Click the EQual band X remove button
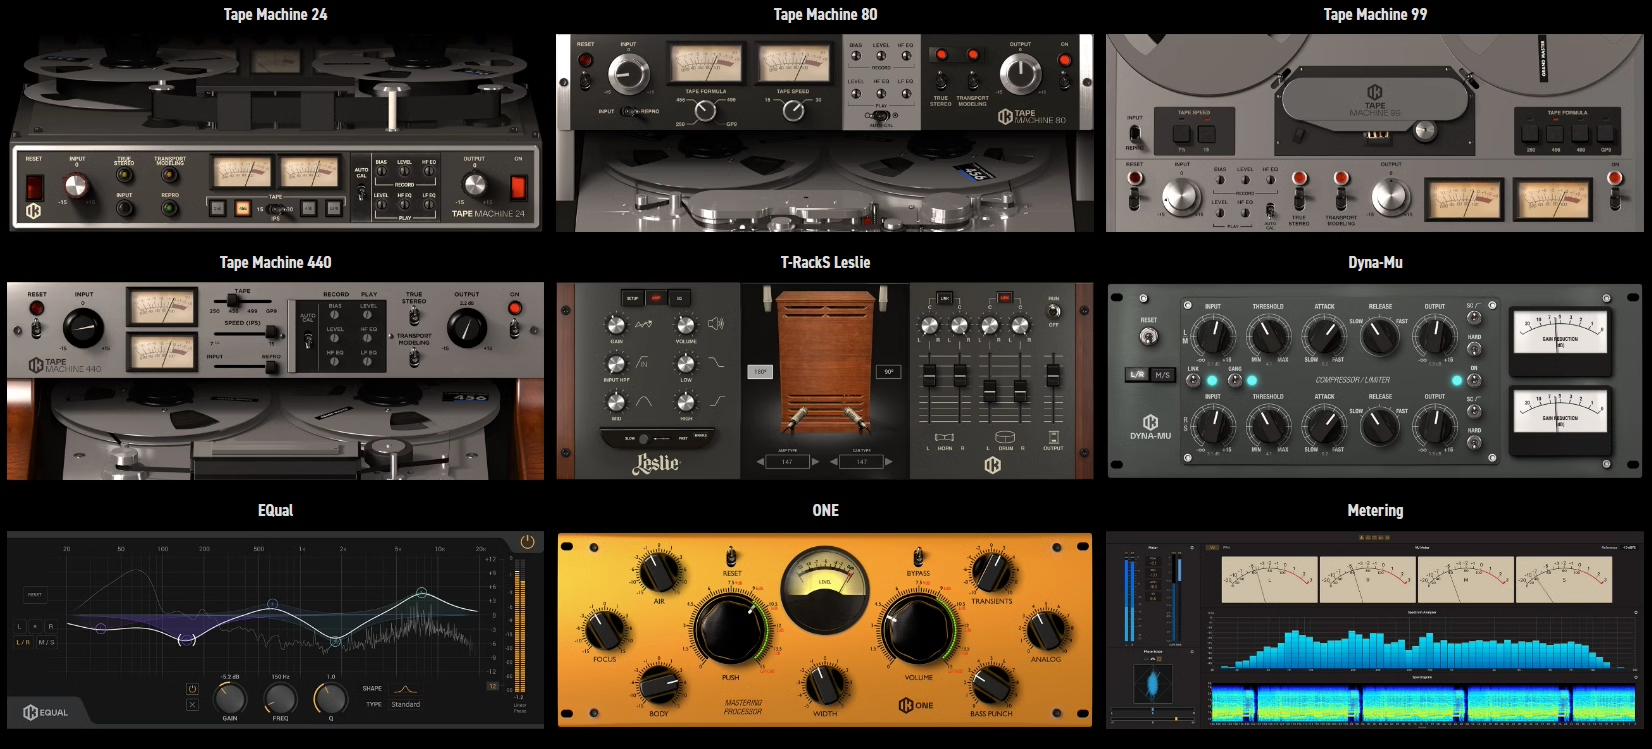 (x=192, y=705)
